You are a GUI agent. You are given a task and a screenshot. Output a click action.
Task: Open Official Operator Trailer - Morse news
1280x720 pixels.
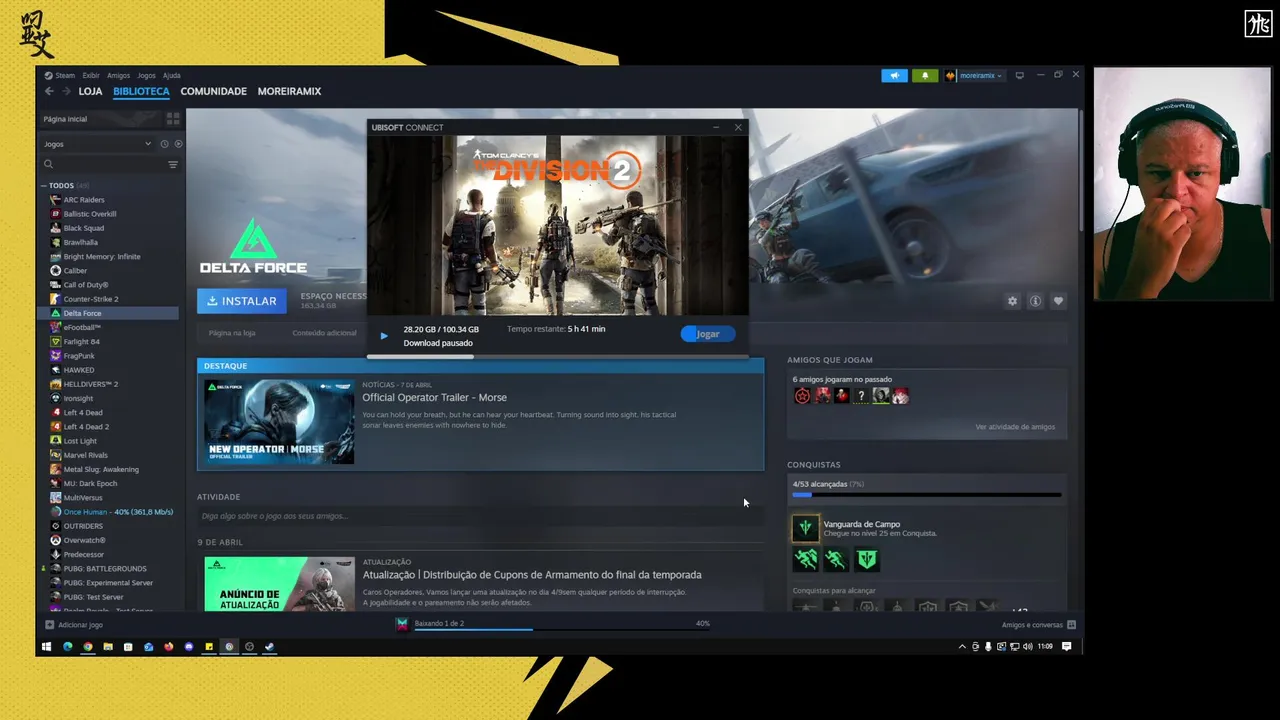click(434, 398)
